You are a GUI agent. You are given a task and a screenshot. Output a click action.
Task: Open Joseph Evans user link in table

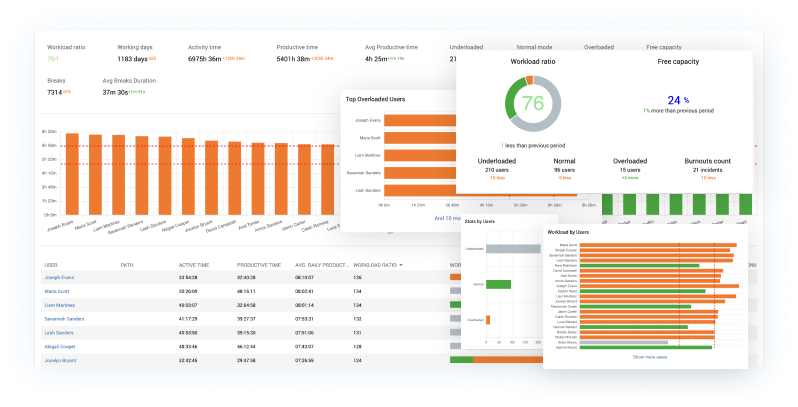click(x=61, y=278)
